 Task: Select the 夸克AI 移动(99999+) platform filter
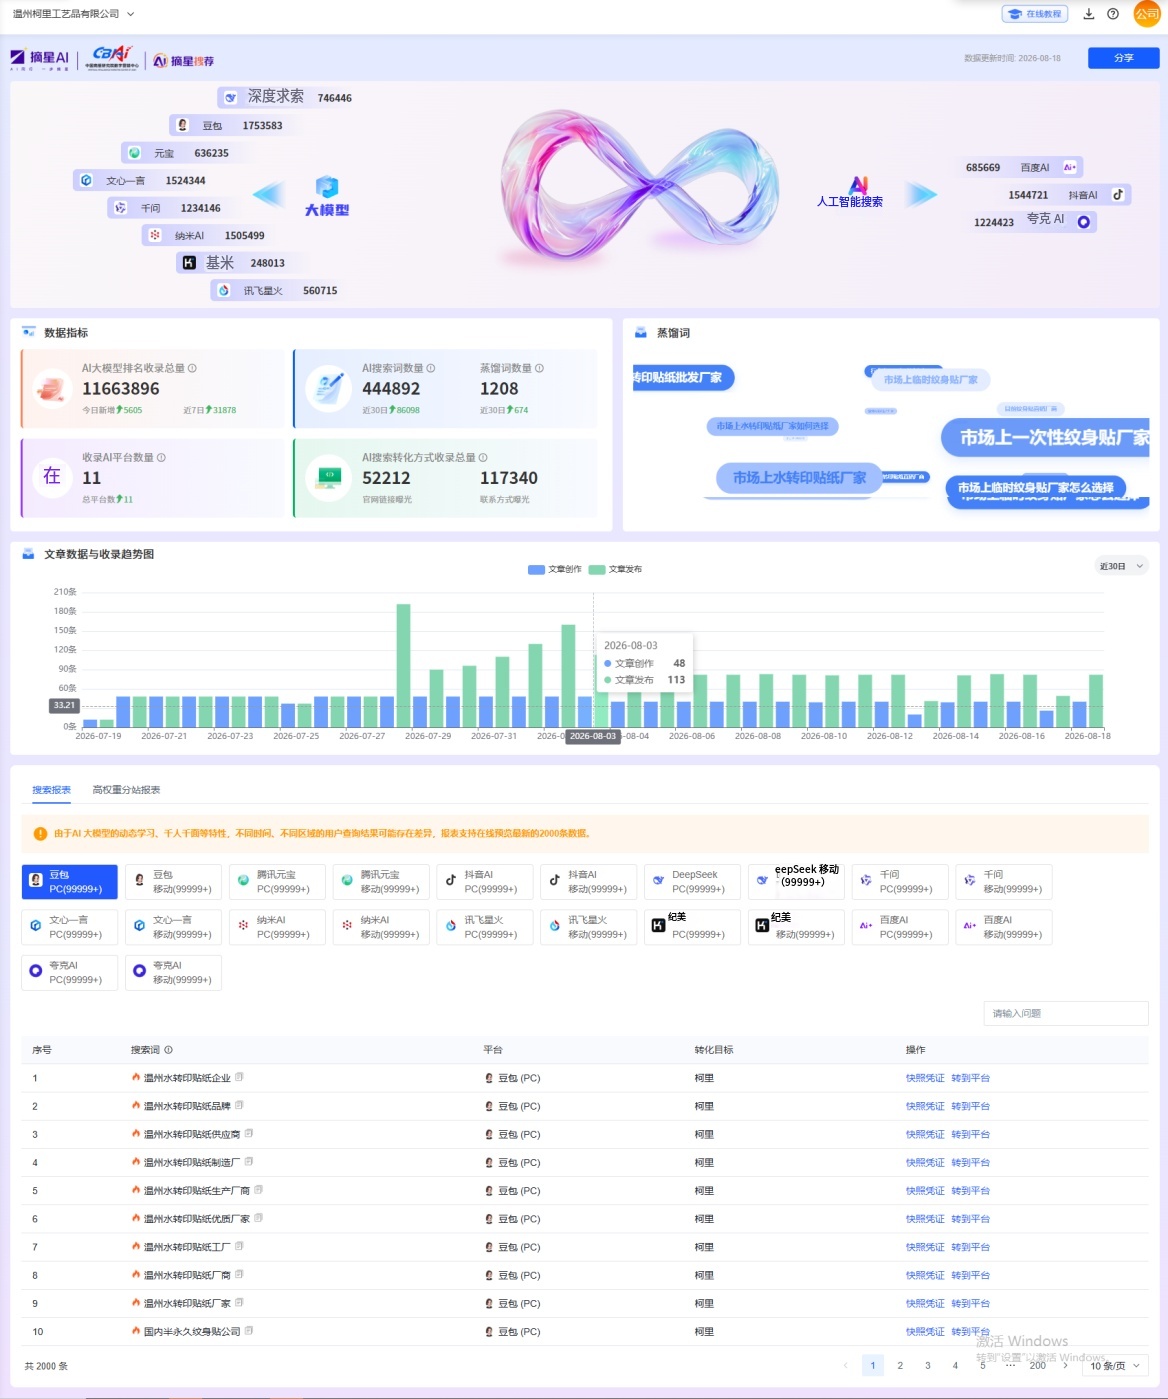tap(173, 973)
